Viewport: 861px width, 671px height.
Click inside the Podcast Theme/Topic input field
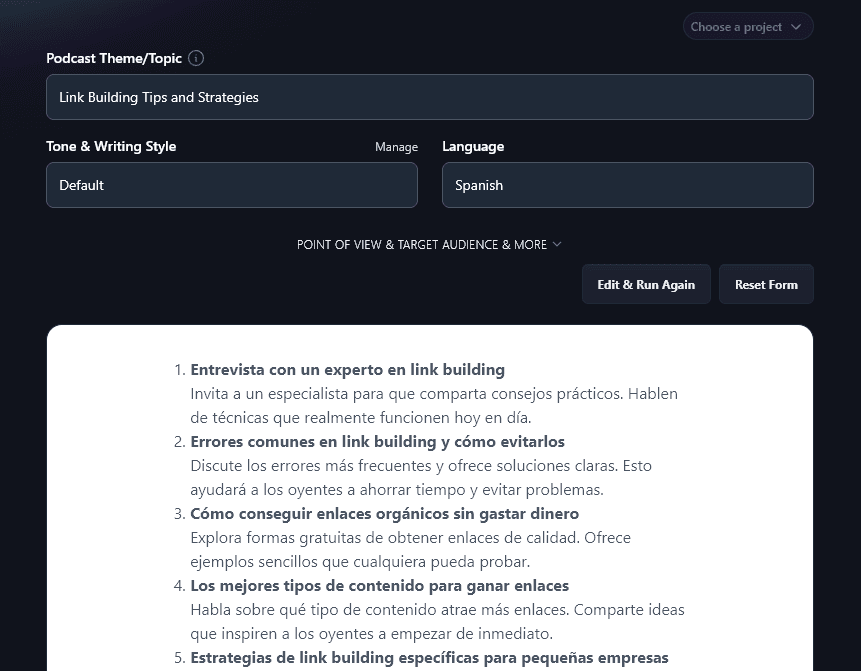(x=430, y=97)
